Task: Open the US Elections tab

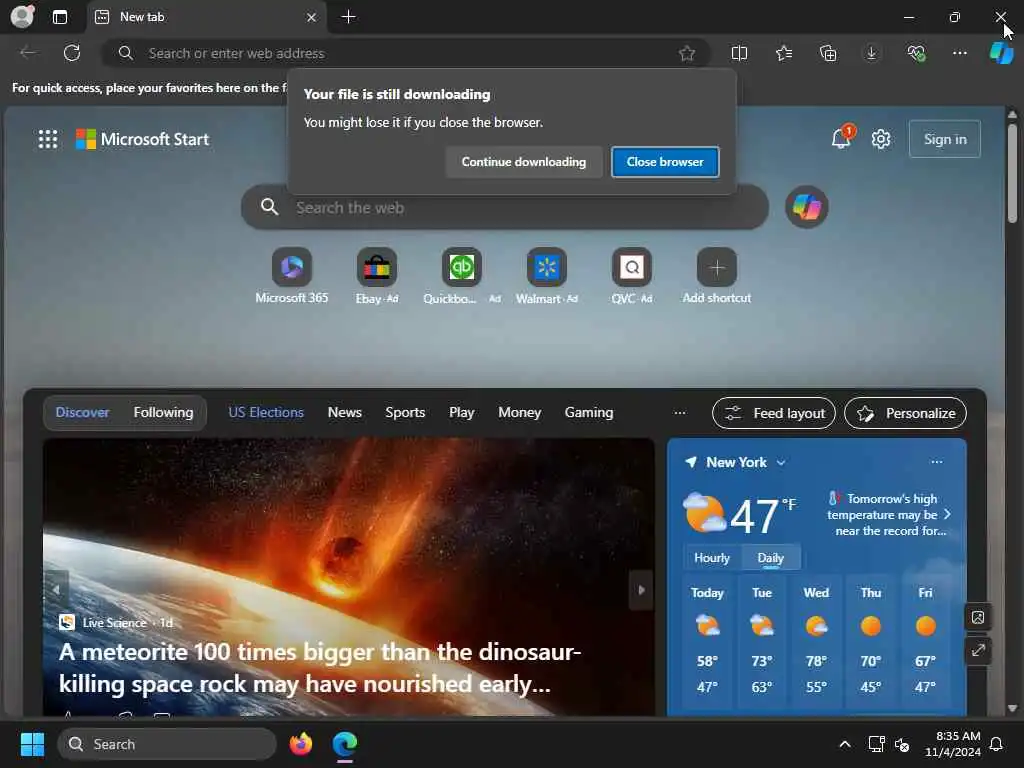Action: 266,413
